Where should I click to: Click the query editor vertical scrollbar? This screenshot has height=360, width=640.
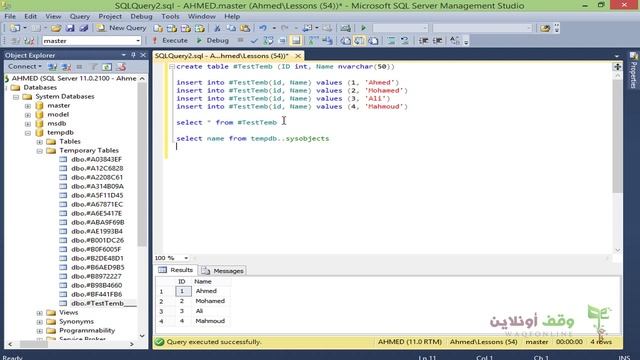click(x=617, y=135)
